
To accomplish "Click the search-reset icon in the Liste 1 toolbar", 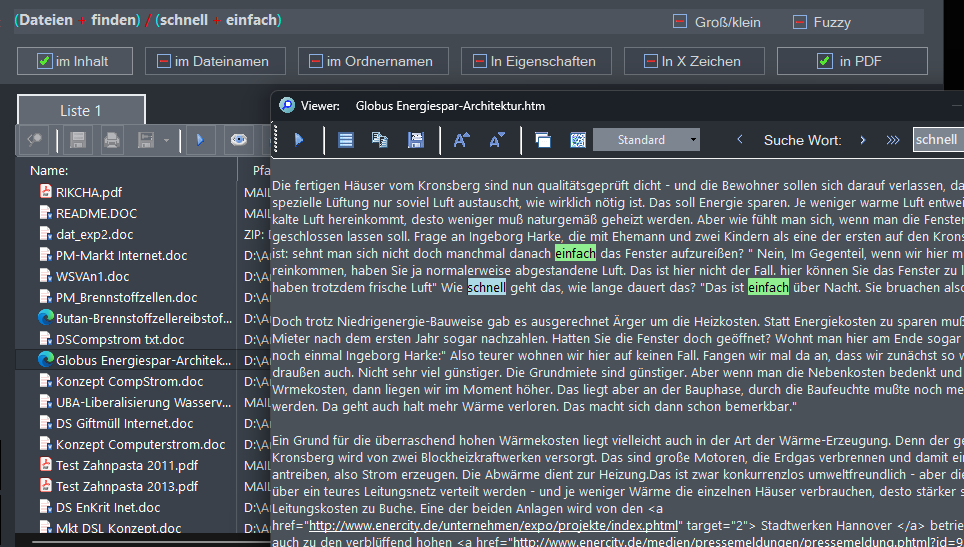I will pyautogui.click(x=34, y=140).
